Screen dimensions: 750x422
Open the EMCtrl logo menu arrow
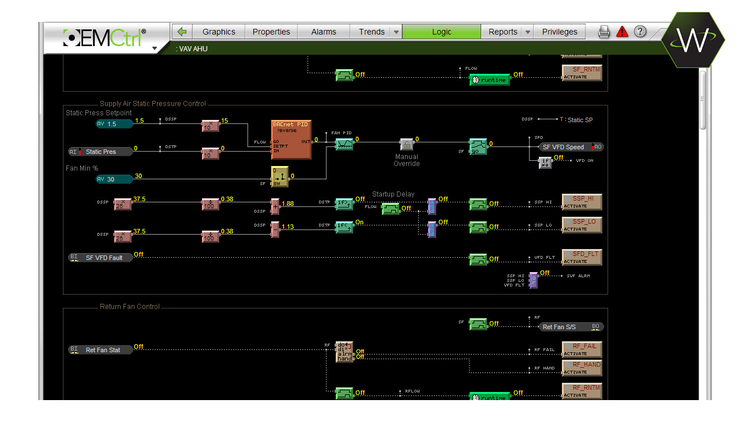155,47
